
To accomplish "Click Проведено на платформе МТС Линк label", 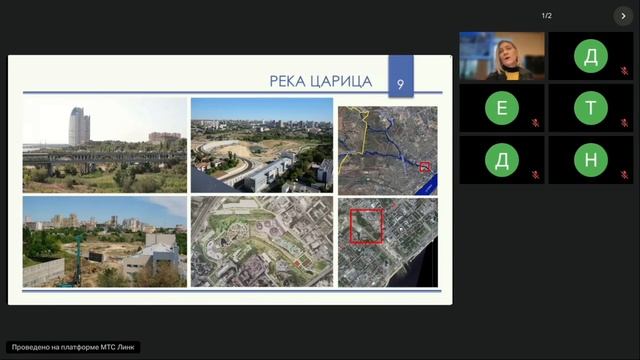I will 73,347.
